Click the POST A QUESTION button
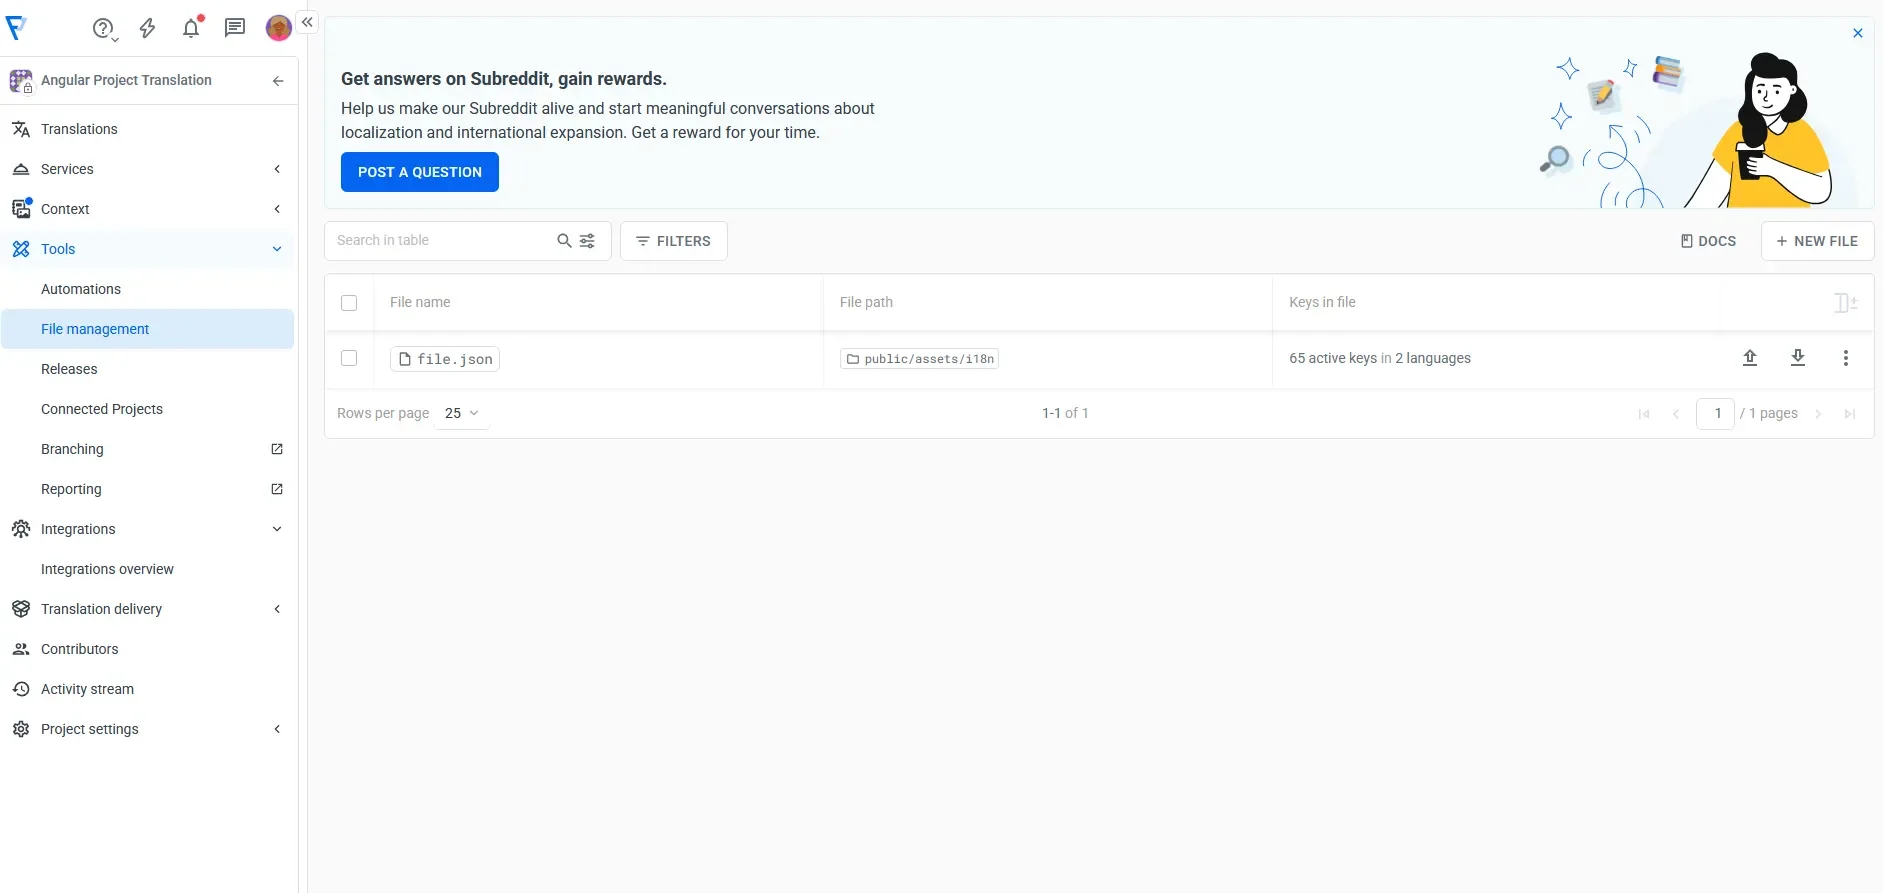This screenshot has height=893, width=1883. pyautogui.click(x=420, y=172)
